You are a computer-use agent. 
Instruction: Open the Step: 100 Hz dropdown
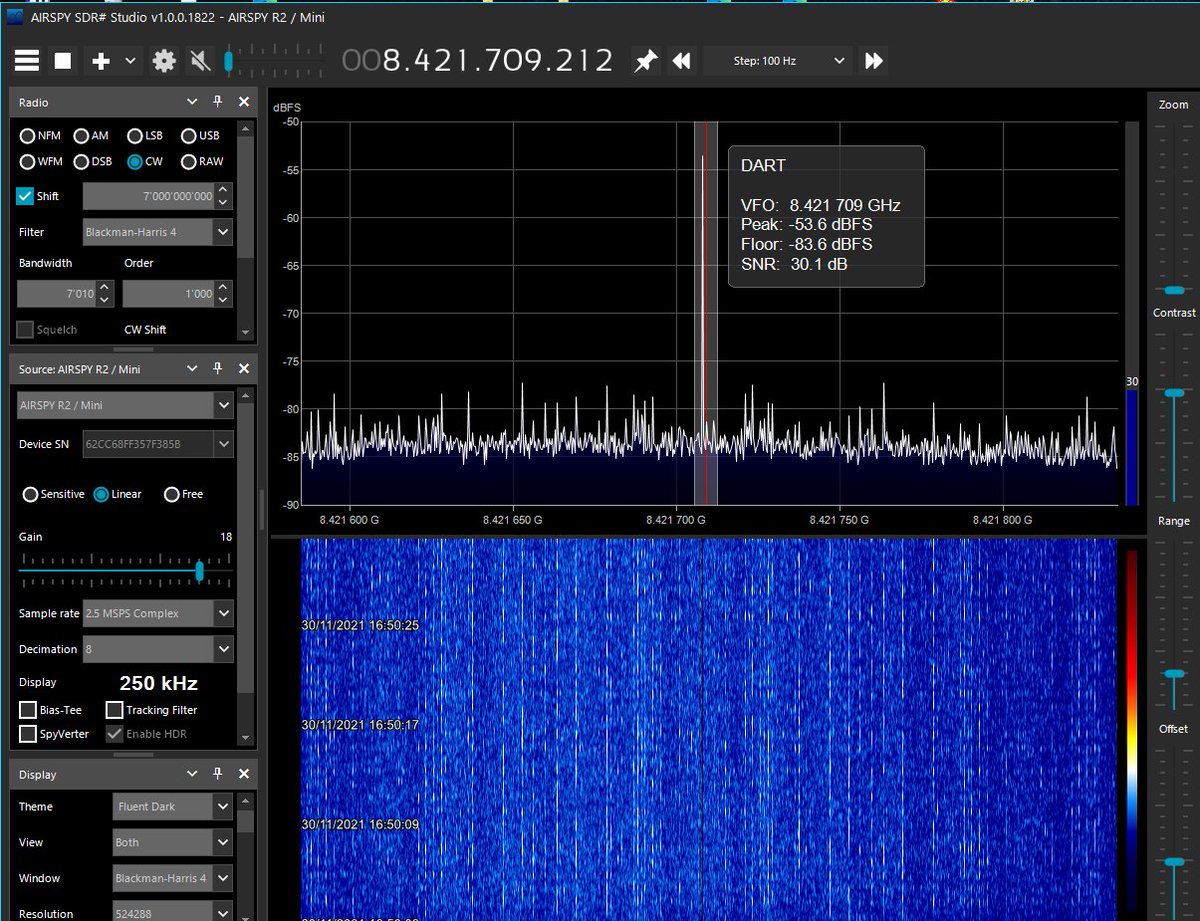click(x=777, y=61)
